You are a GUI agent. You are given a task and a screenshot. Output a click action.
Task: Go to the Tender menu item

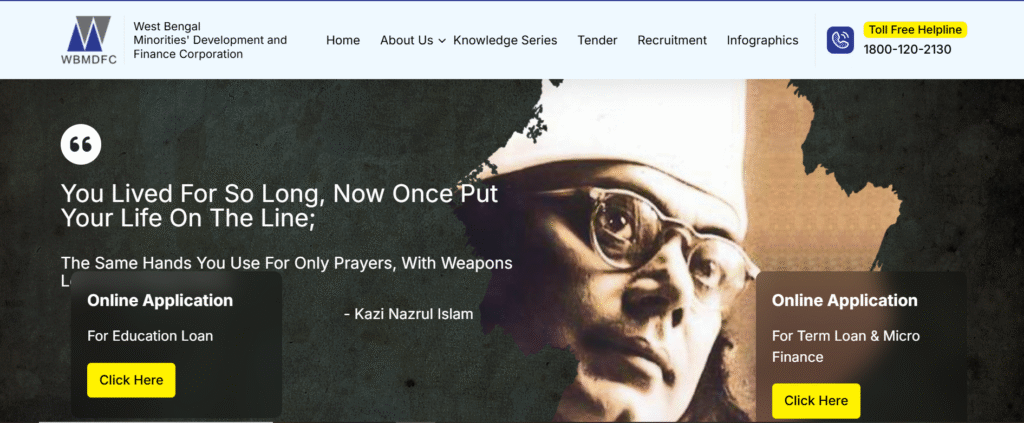[x=597, y=40]
